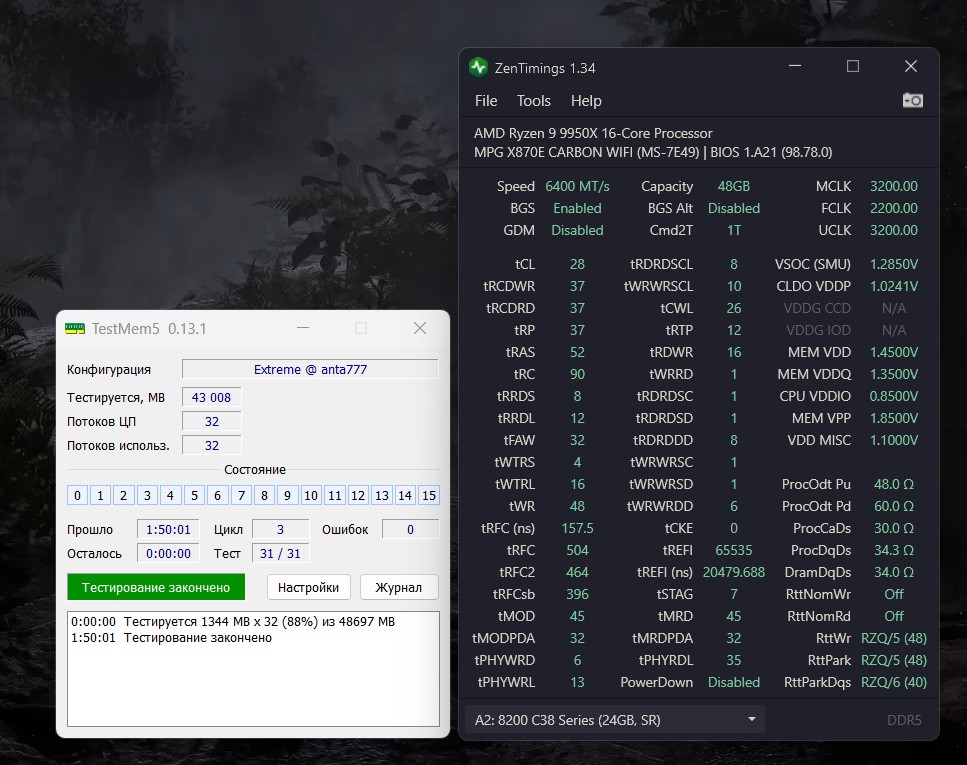Click the ZenTimings app icon in title bar

[479, 67]
